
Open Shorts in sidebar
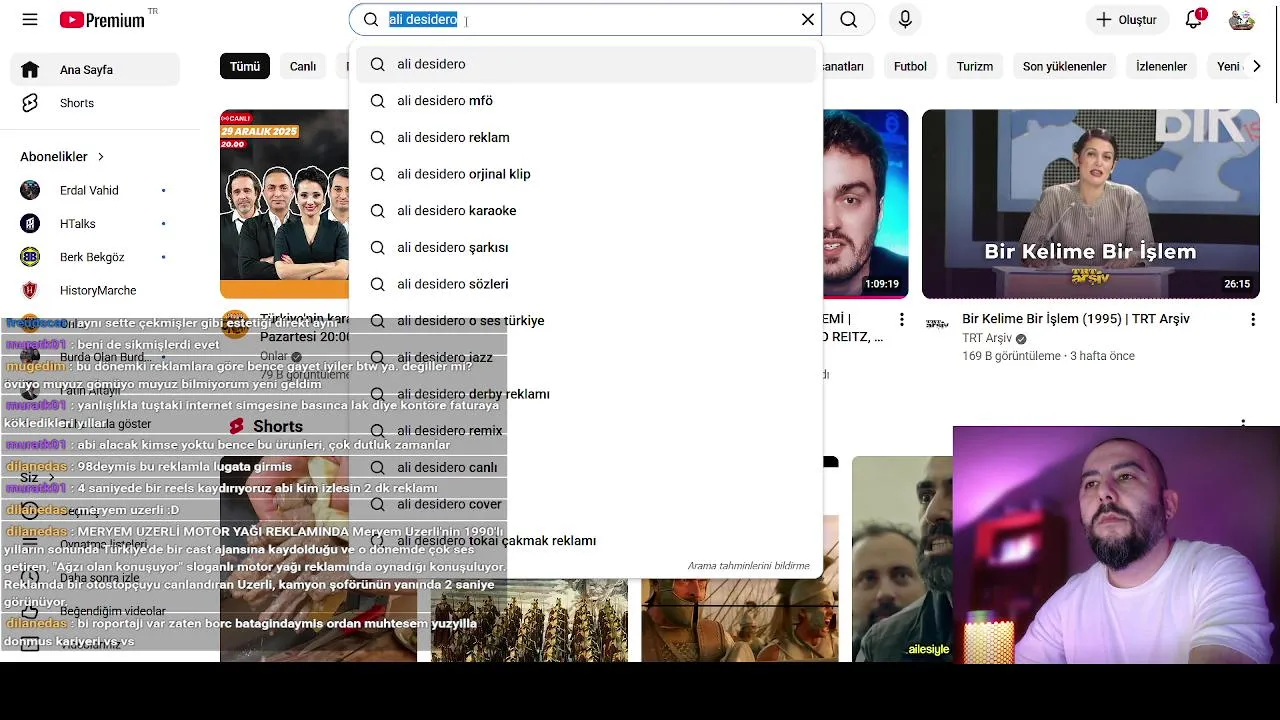(95, 103)
